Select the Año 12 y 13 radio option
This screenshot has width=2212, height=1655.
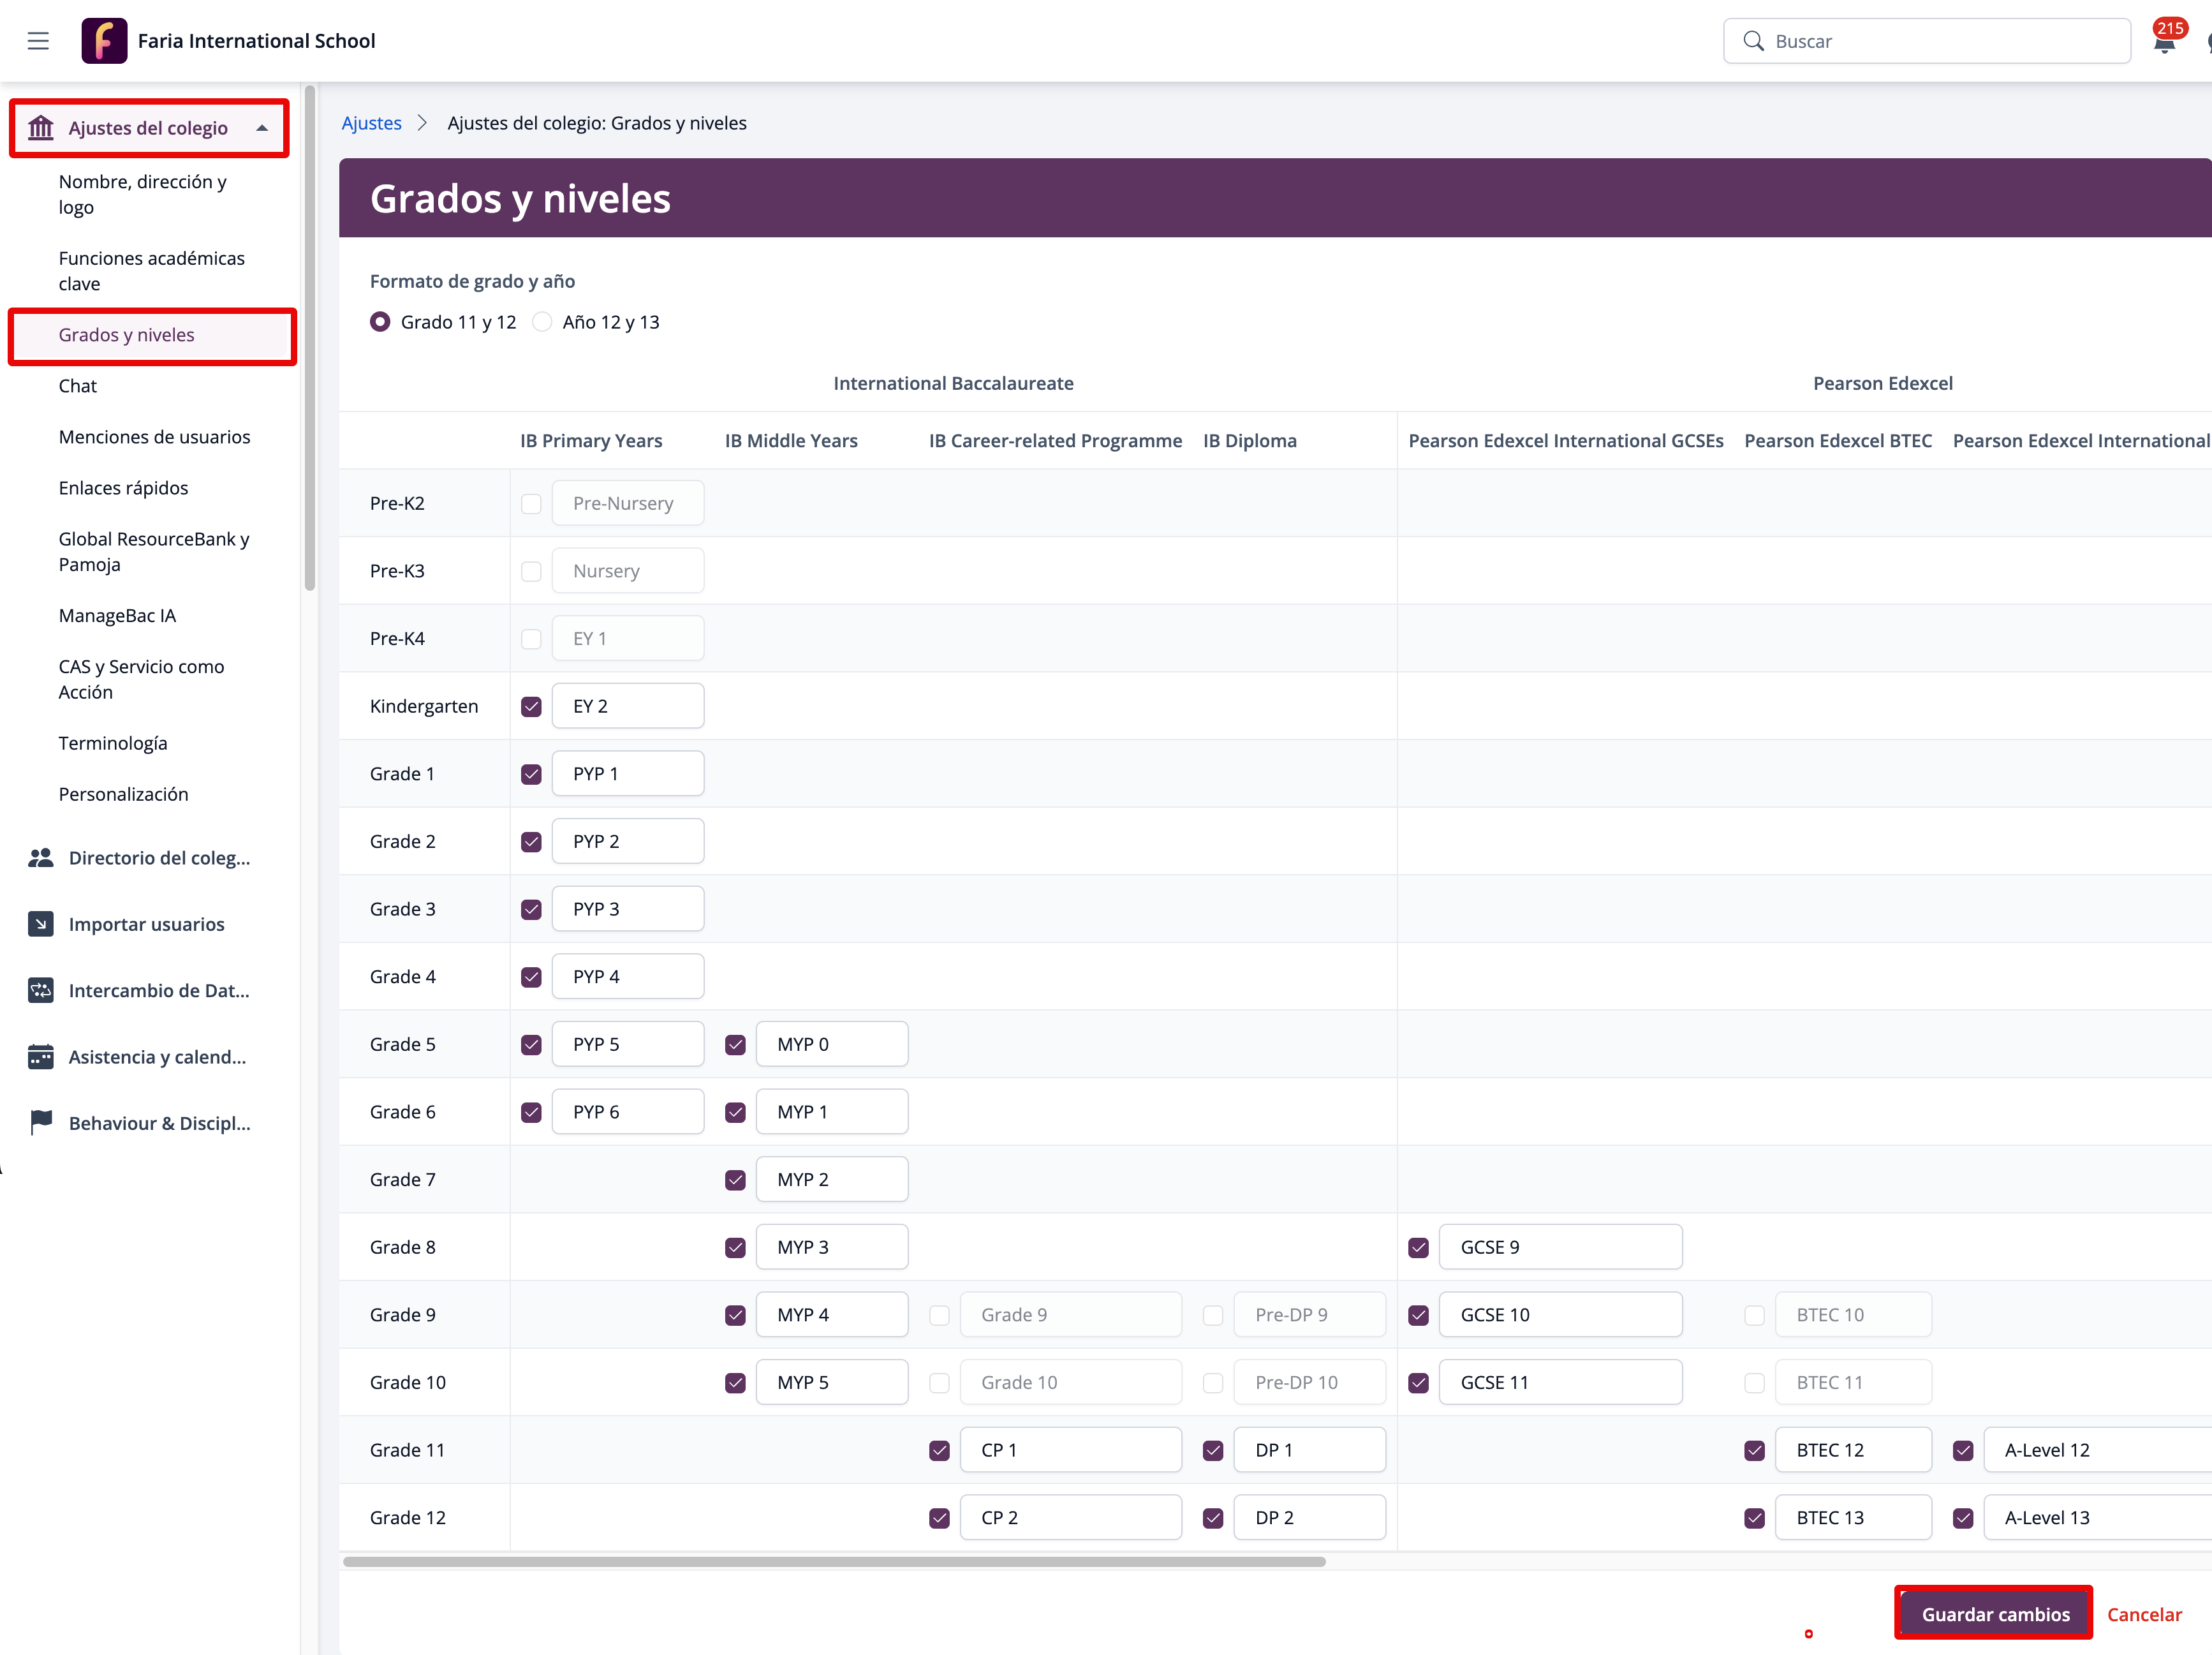click(x=542, y=322)
